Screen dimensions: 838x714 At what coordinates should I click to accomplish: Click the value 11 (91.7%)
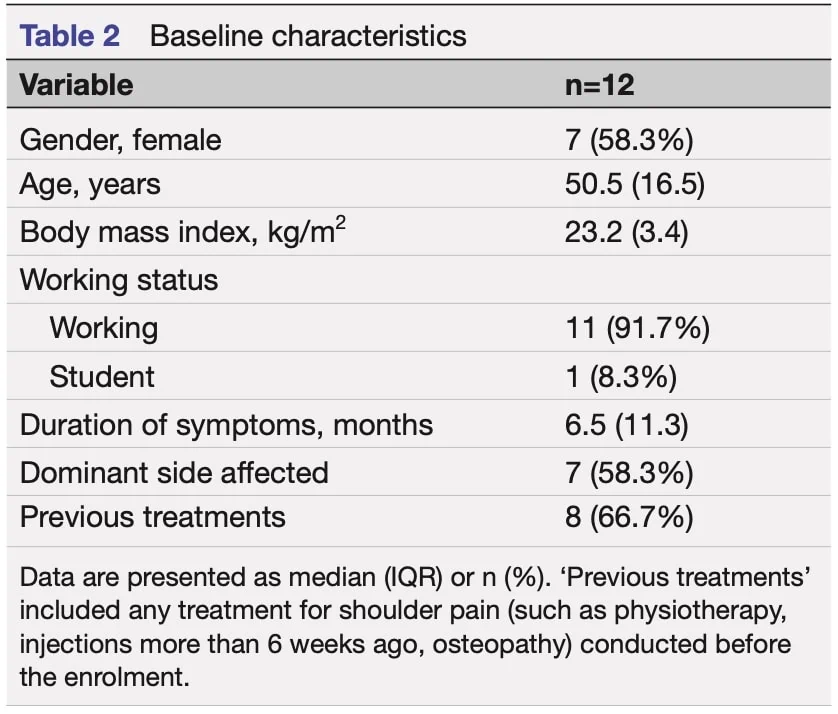[638, 328]
